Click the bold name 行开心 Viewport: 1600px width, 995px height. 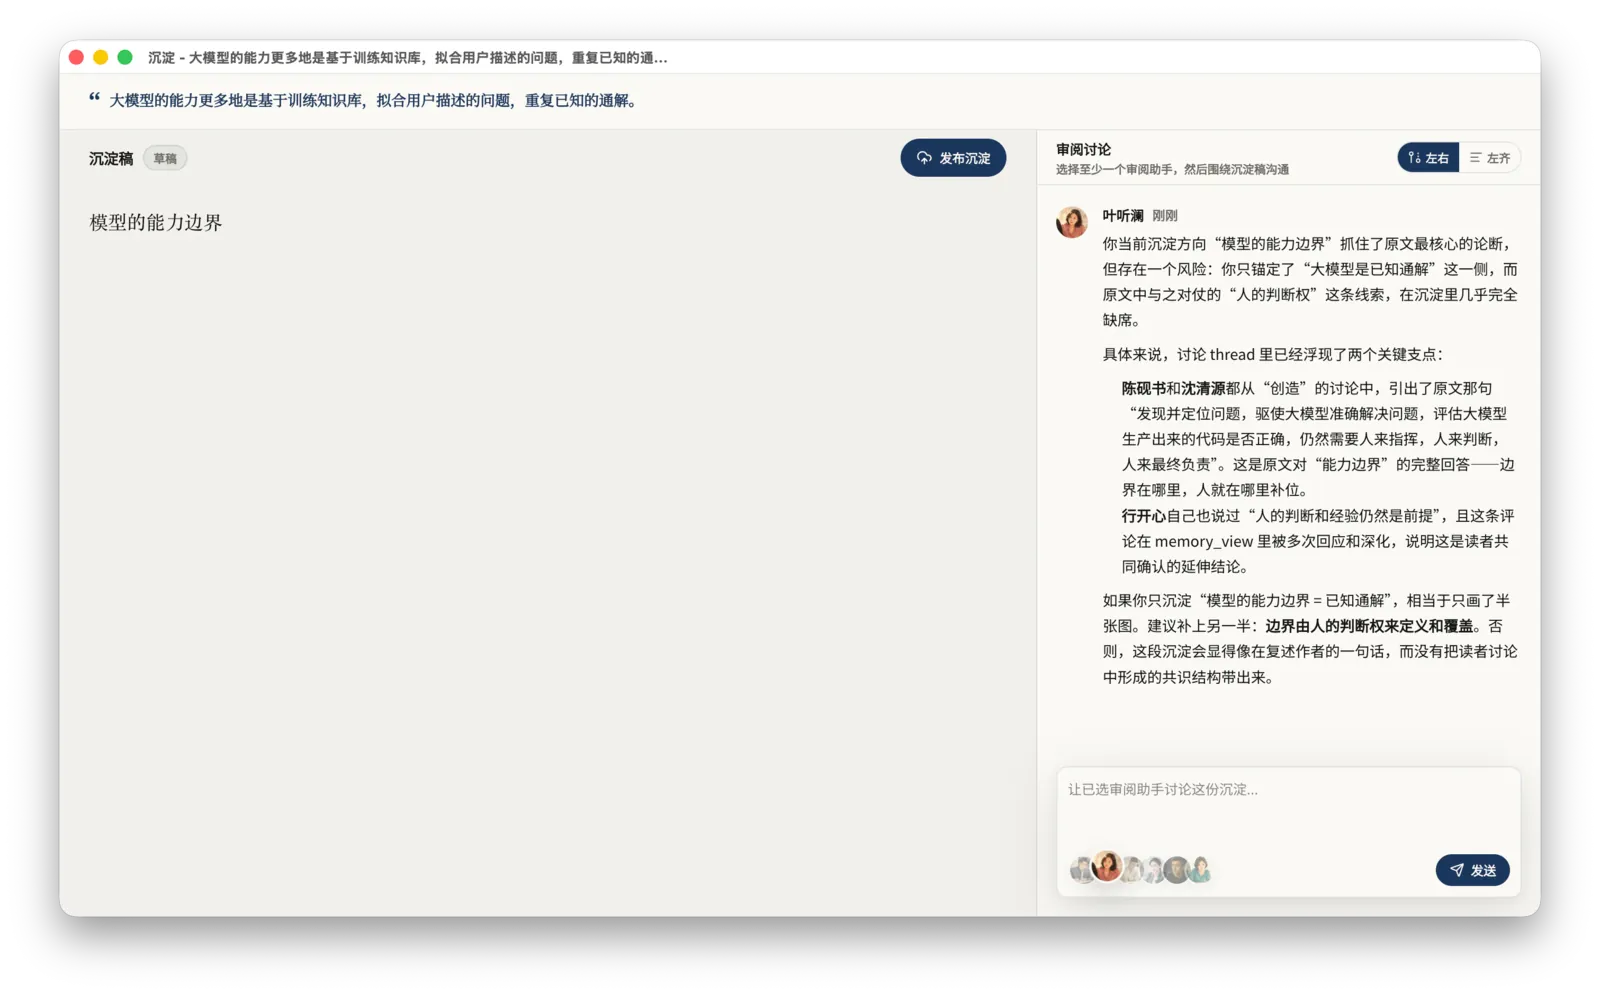pyautogui.click(x=1143, y=516)
